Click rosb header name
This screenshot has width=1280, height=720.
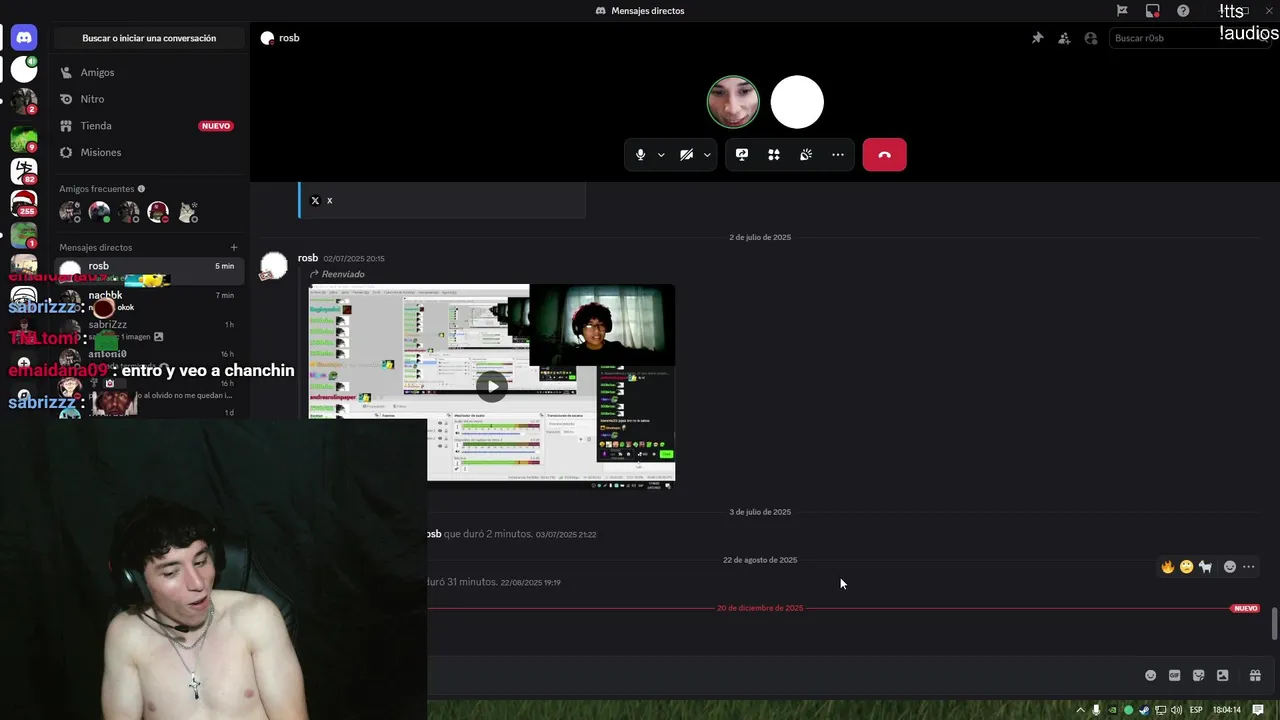pyautogui.click(x=289, y=38)
